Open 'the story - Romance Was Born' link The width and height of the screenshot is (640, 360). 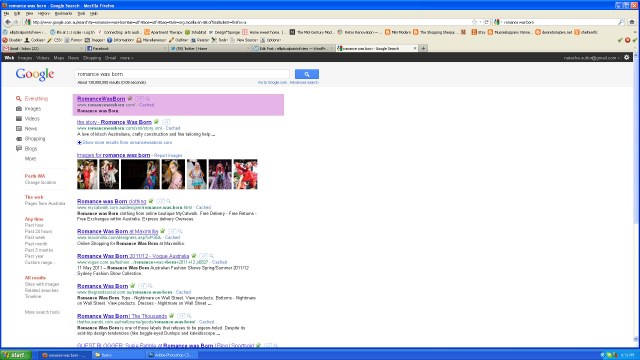click(x=114, y=122)
